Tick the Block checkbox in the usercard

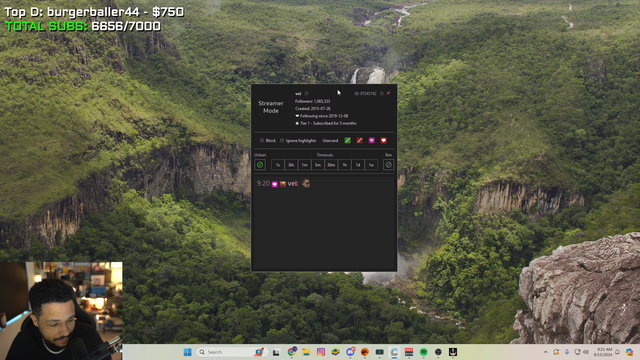(x=262, y=140)
